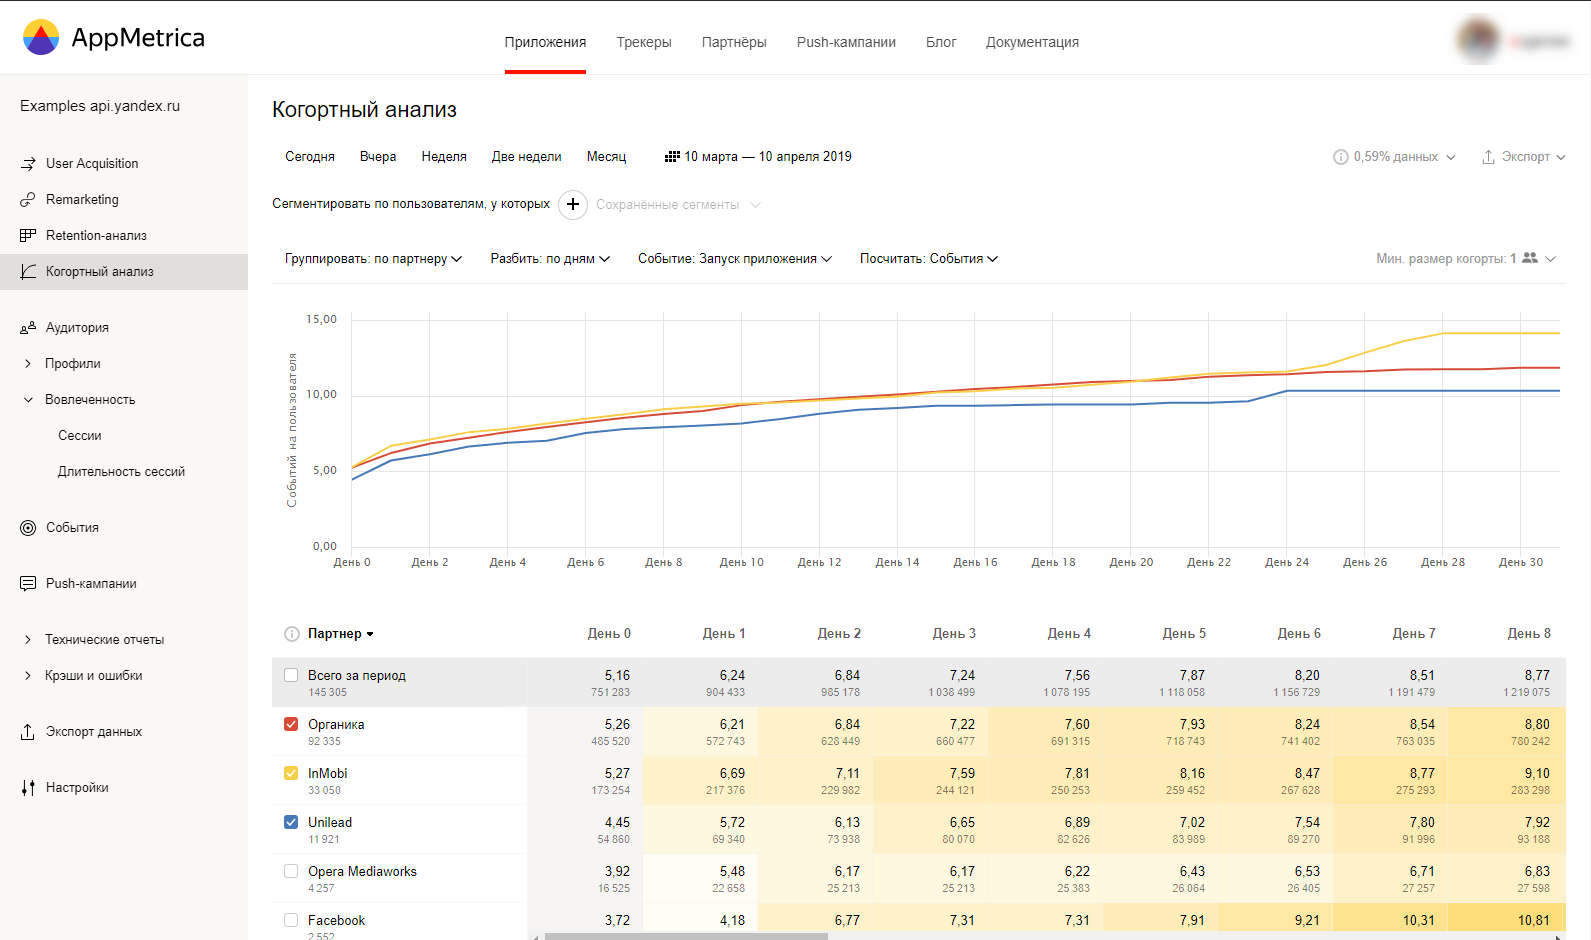
Task: Open the 0,59% данных sampling dropdown
Action: [x=1394, y=157]
